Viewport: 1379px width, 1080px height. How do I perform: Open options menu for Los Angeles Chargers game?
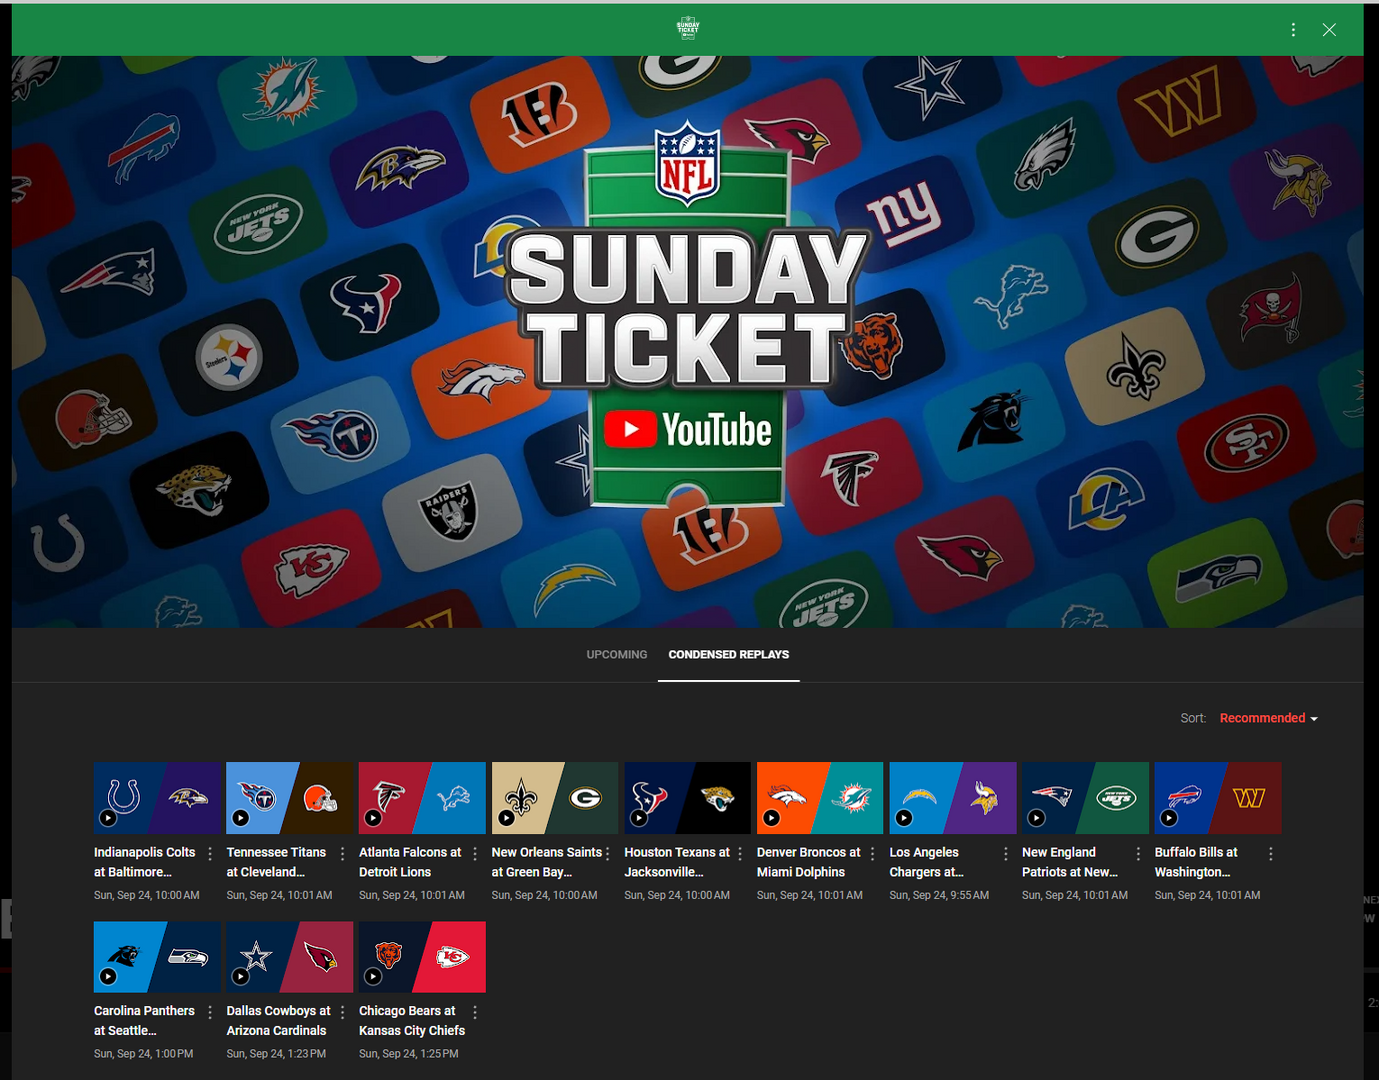pos(1006,853)
